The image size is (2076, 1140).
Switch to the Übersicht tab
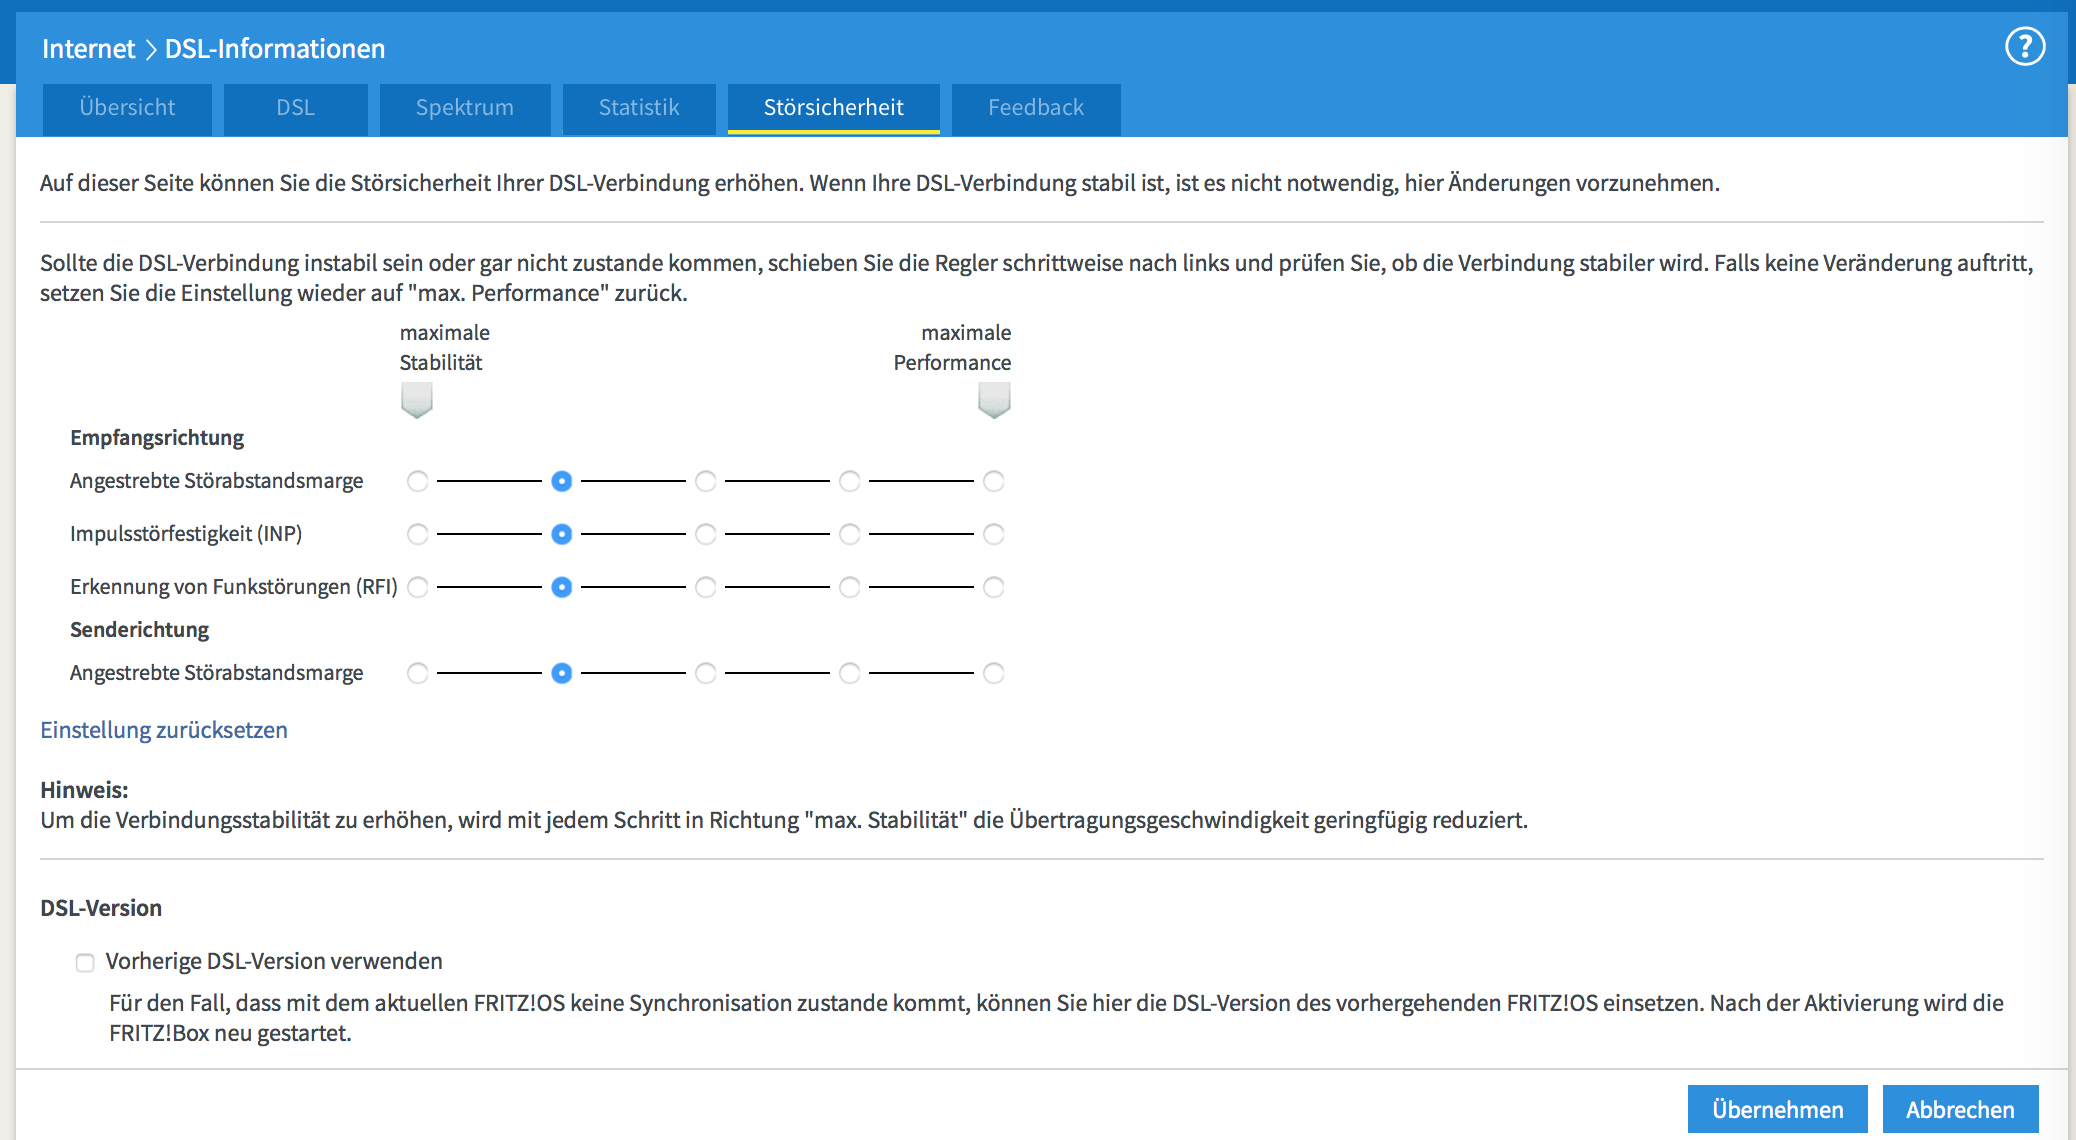(127, 108)
